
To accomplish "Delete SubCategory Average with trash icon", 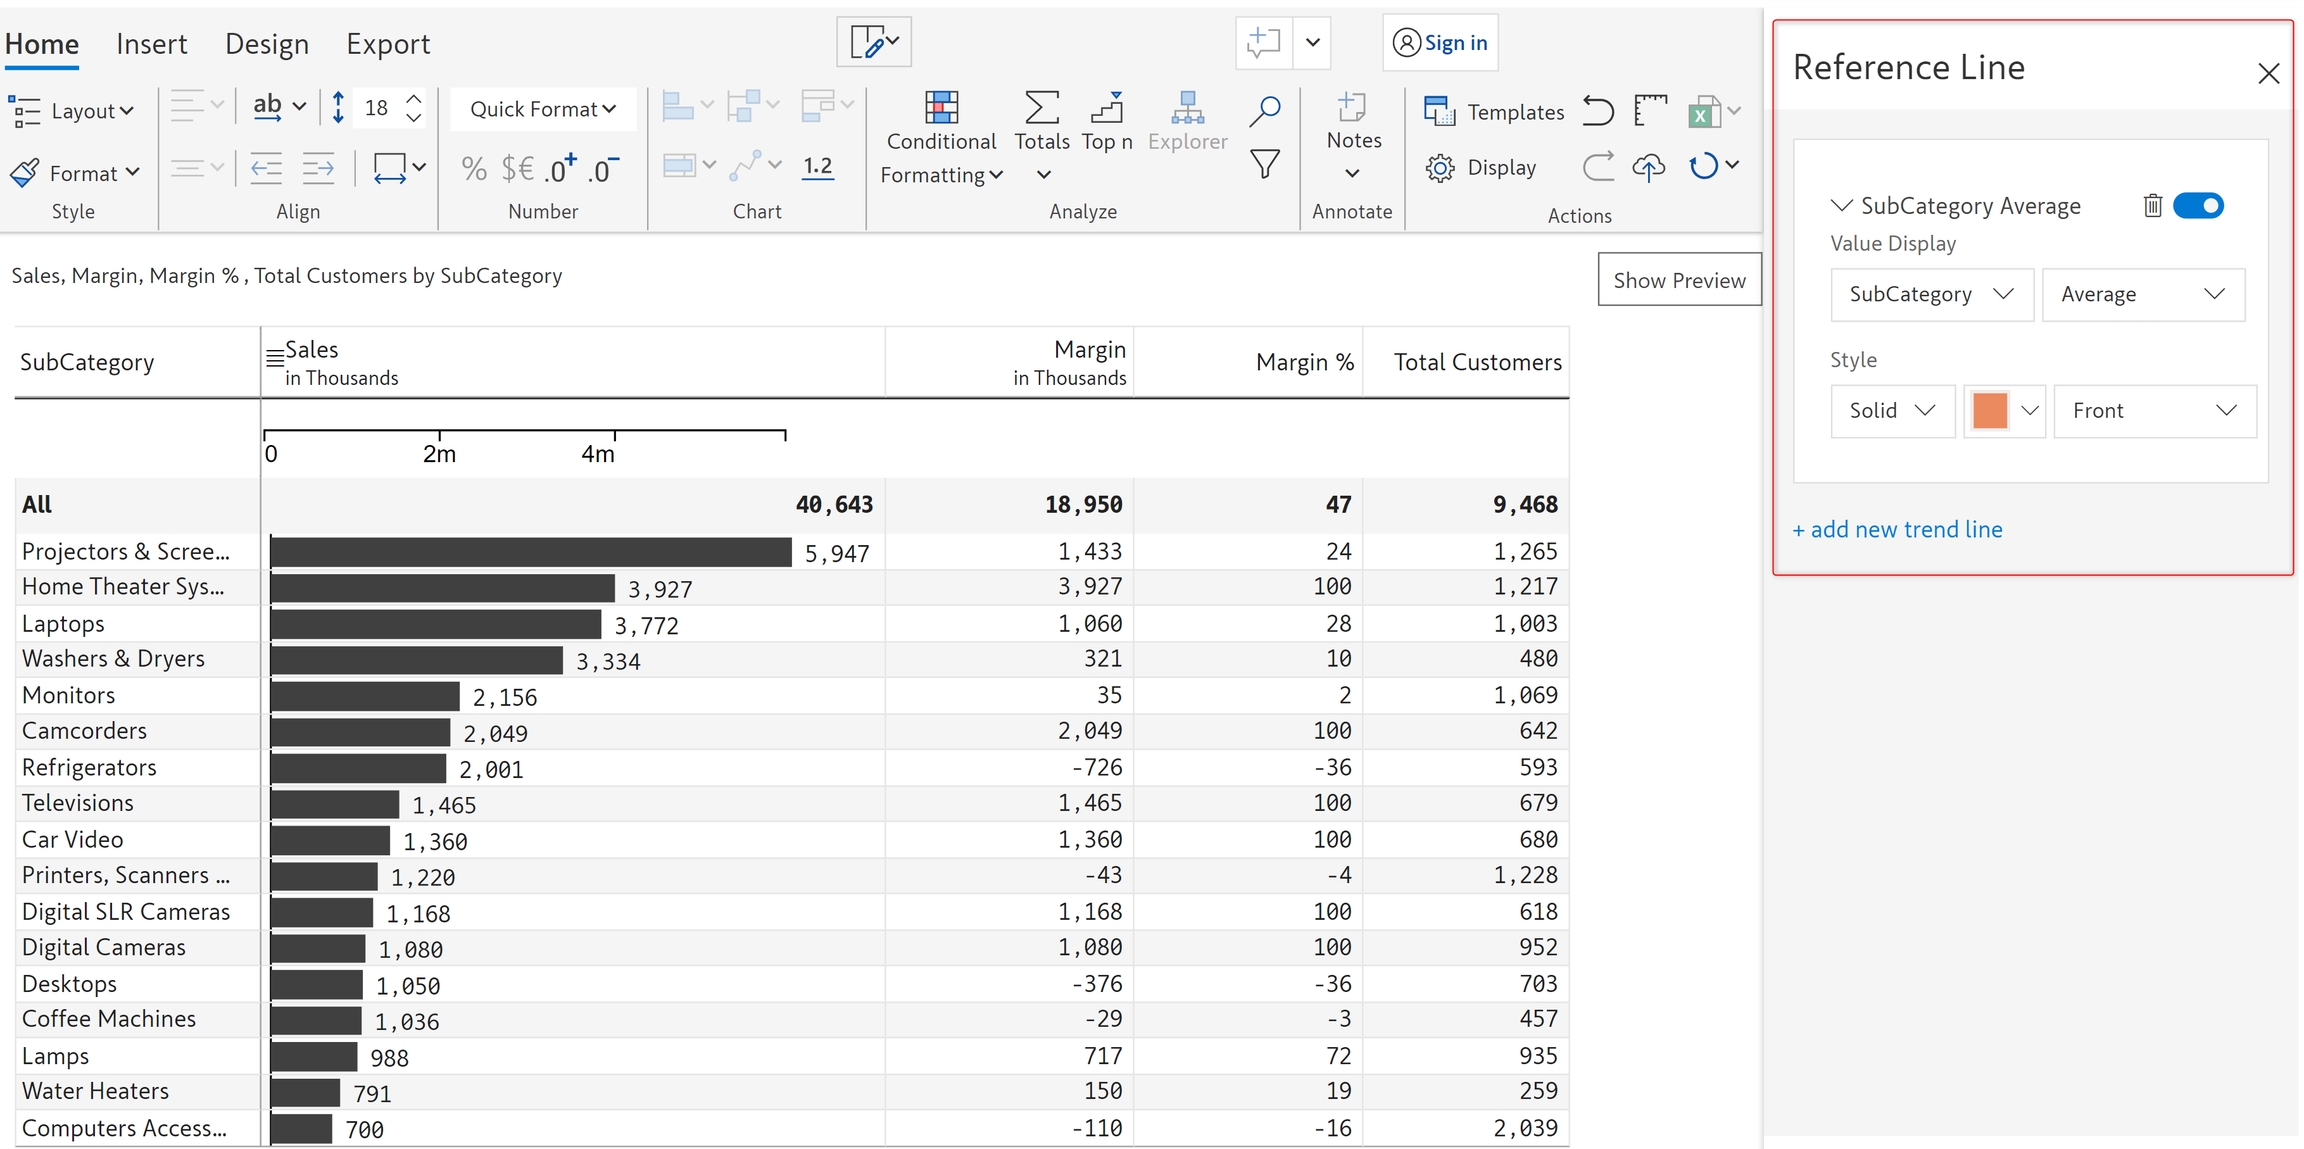I will [x=2153, y=206].
